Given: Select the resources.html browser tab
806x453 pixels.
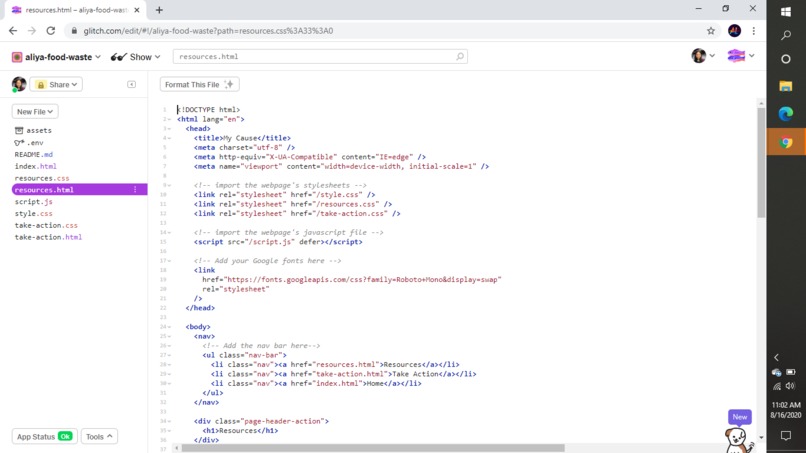Looking at the screenshot, I should point(75,10).
